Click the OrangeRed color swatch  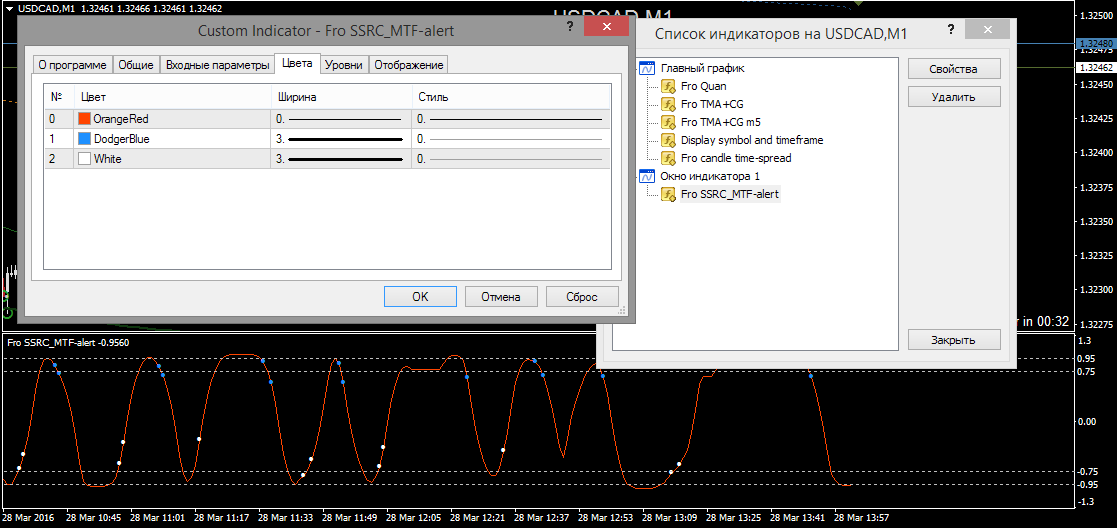coord(84,118)
